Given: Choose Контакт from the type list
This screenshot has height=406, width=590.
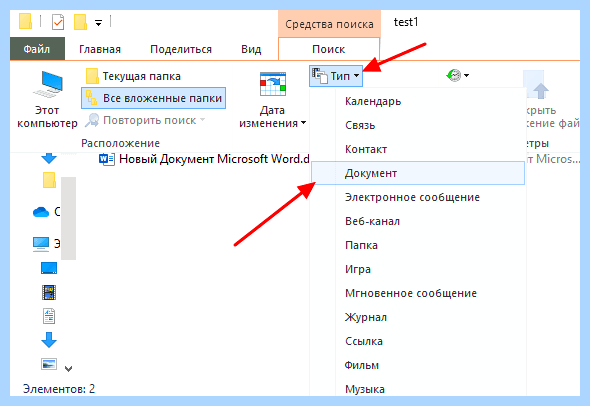Looking at the screenshot, I should coord(417,149).
